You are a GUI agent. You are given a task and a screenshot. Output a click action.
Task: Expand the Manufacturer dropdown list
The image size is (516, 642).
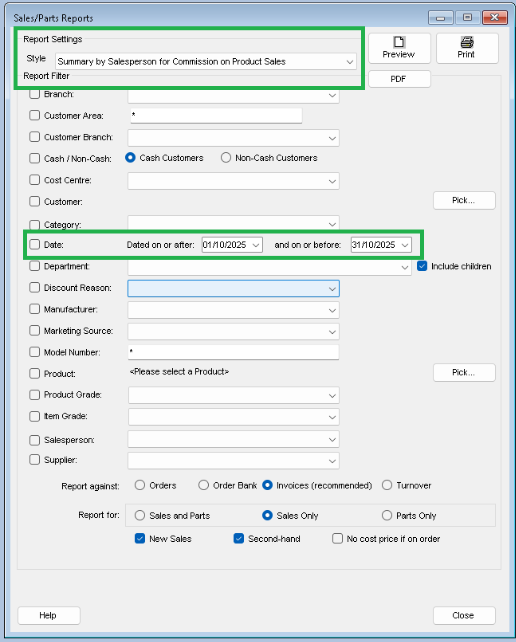[x=233, y=310]
